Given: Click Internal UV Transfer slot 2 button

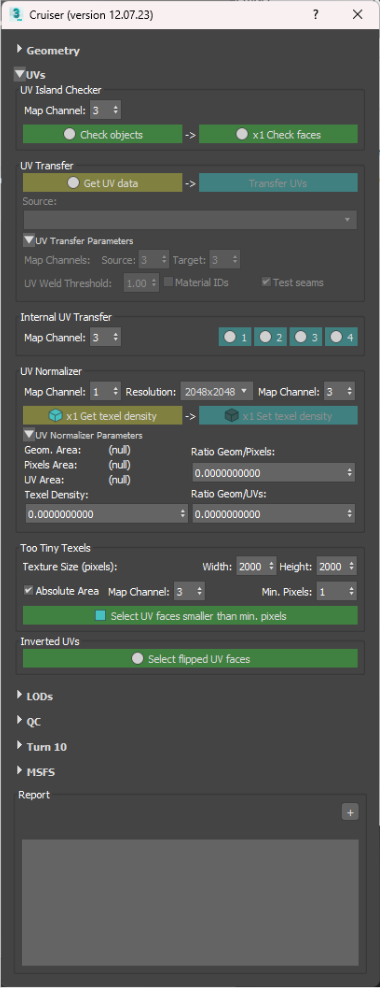Looking at the screenshot, I should [271, 337].
